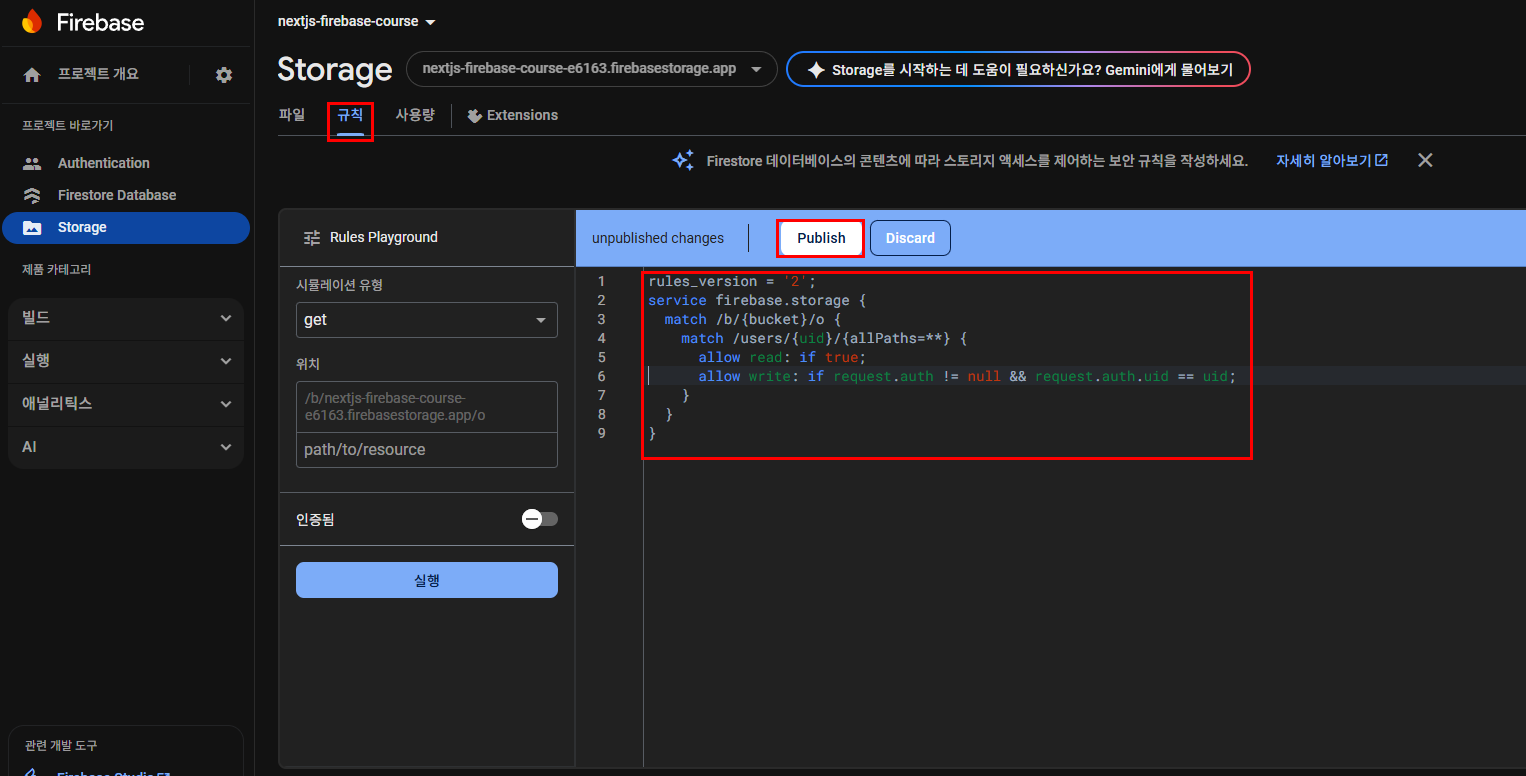
Task: Click the project overview home icon
Action: 32,75
